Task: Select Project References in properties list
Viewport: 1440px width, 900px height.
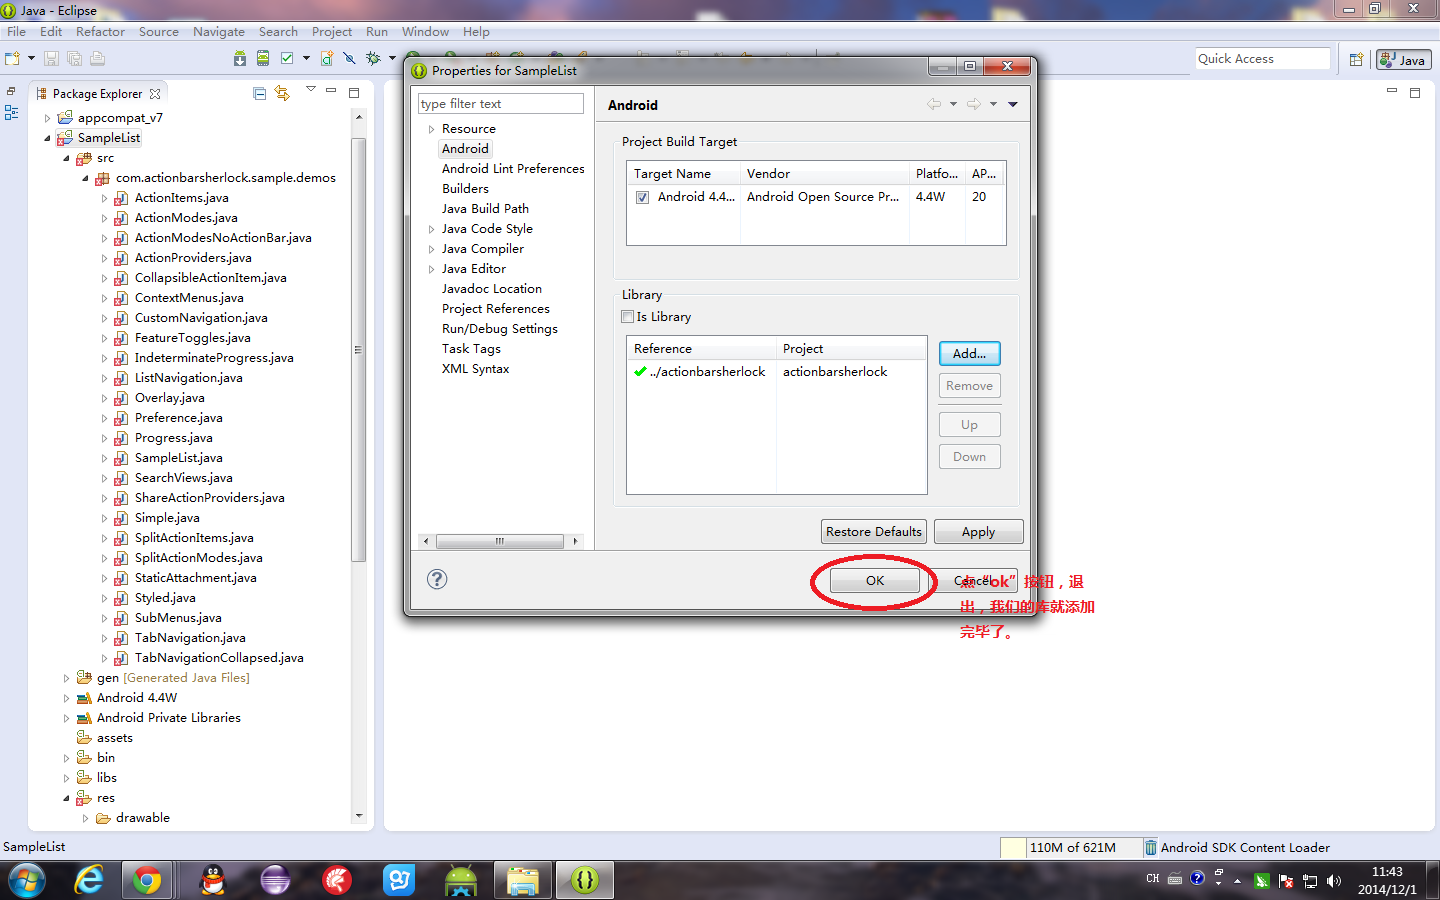Action: [496, 309]
